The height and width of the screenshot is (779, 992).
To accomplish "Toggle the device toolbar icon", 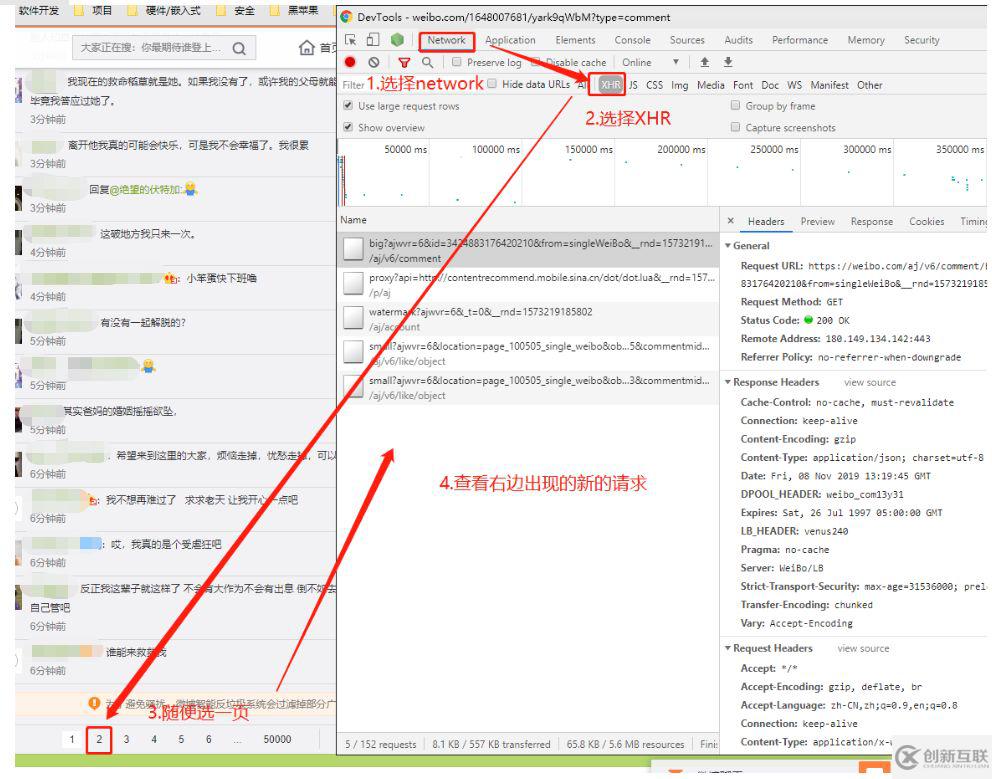I will coord(372,40).
